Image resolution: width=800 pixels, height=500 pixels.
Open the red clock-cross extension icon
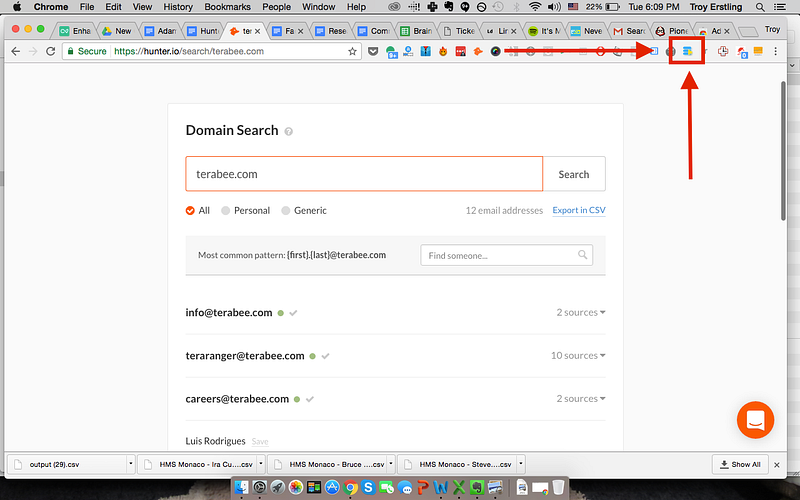pos(723,51)
